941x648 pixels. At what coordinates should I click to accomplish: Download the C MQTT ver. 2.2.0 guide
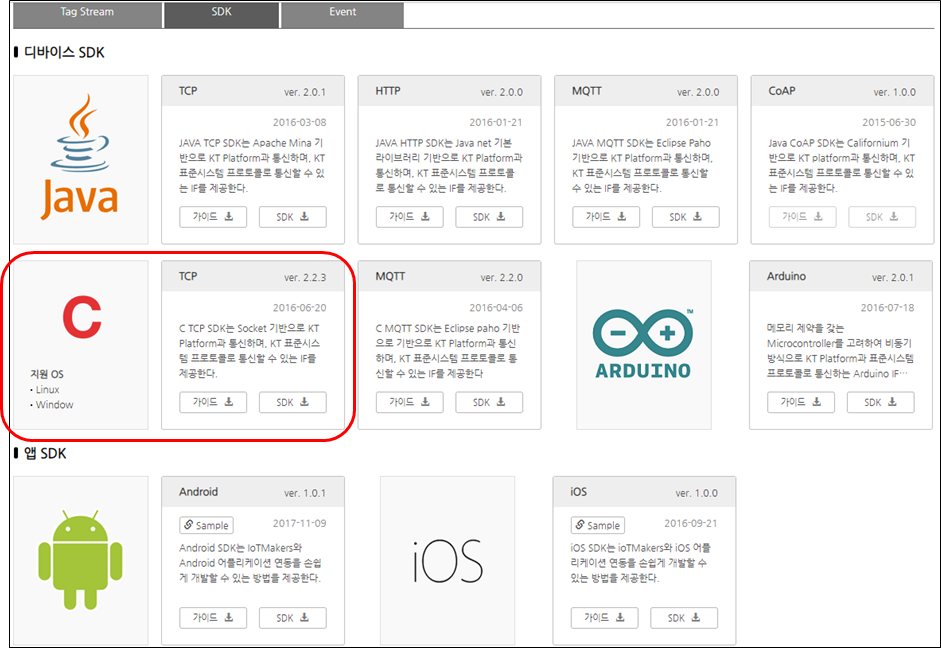(x=409, y=402)
